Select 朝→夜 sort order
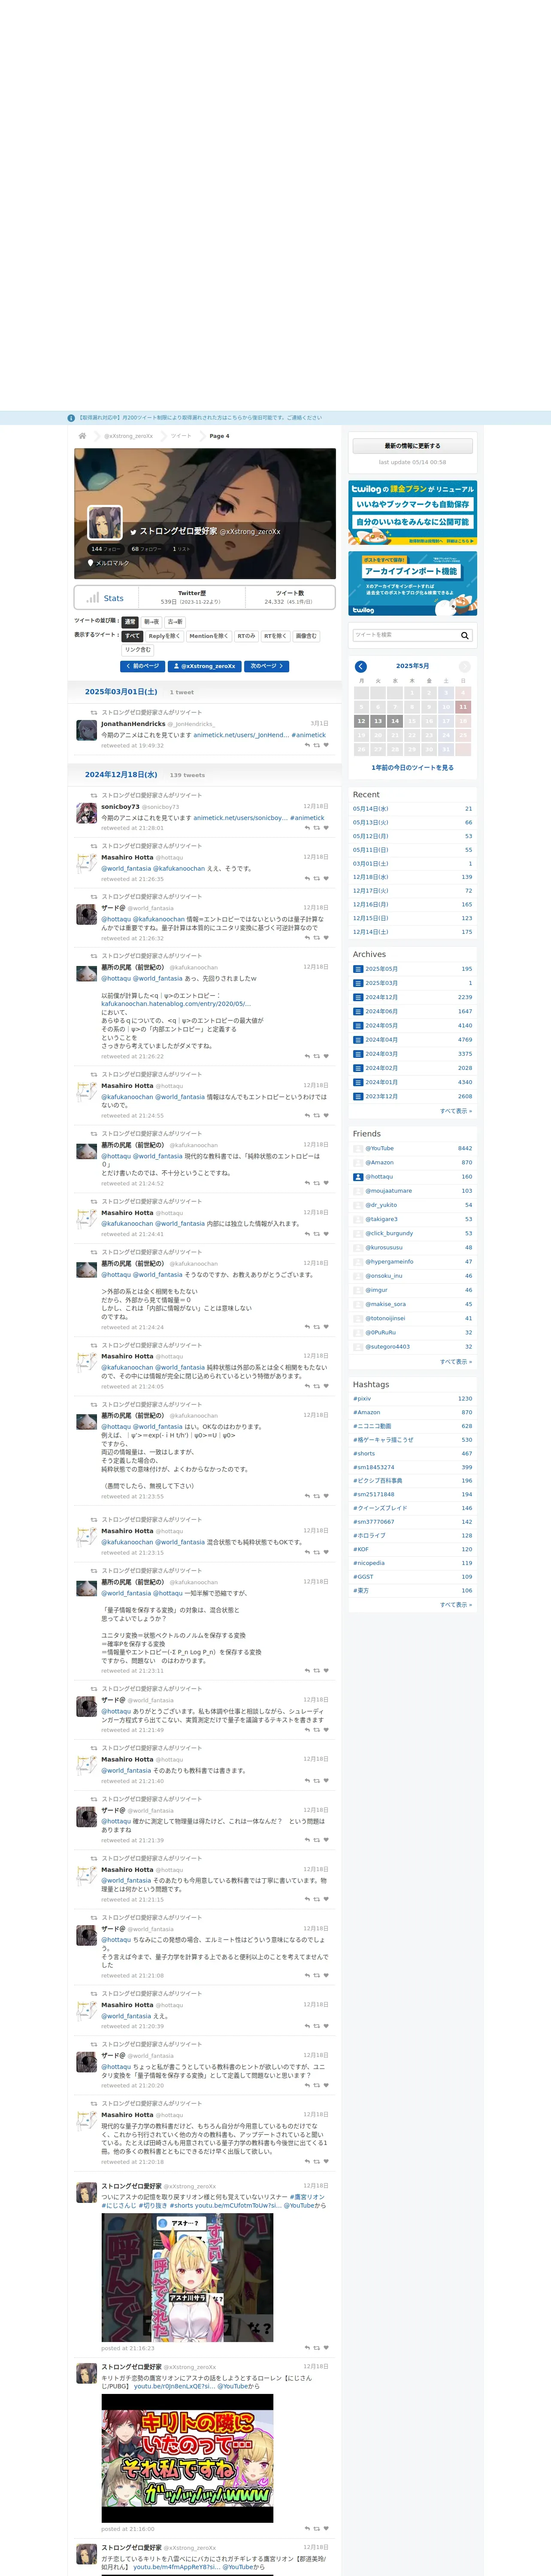 [151, 622]
